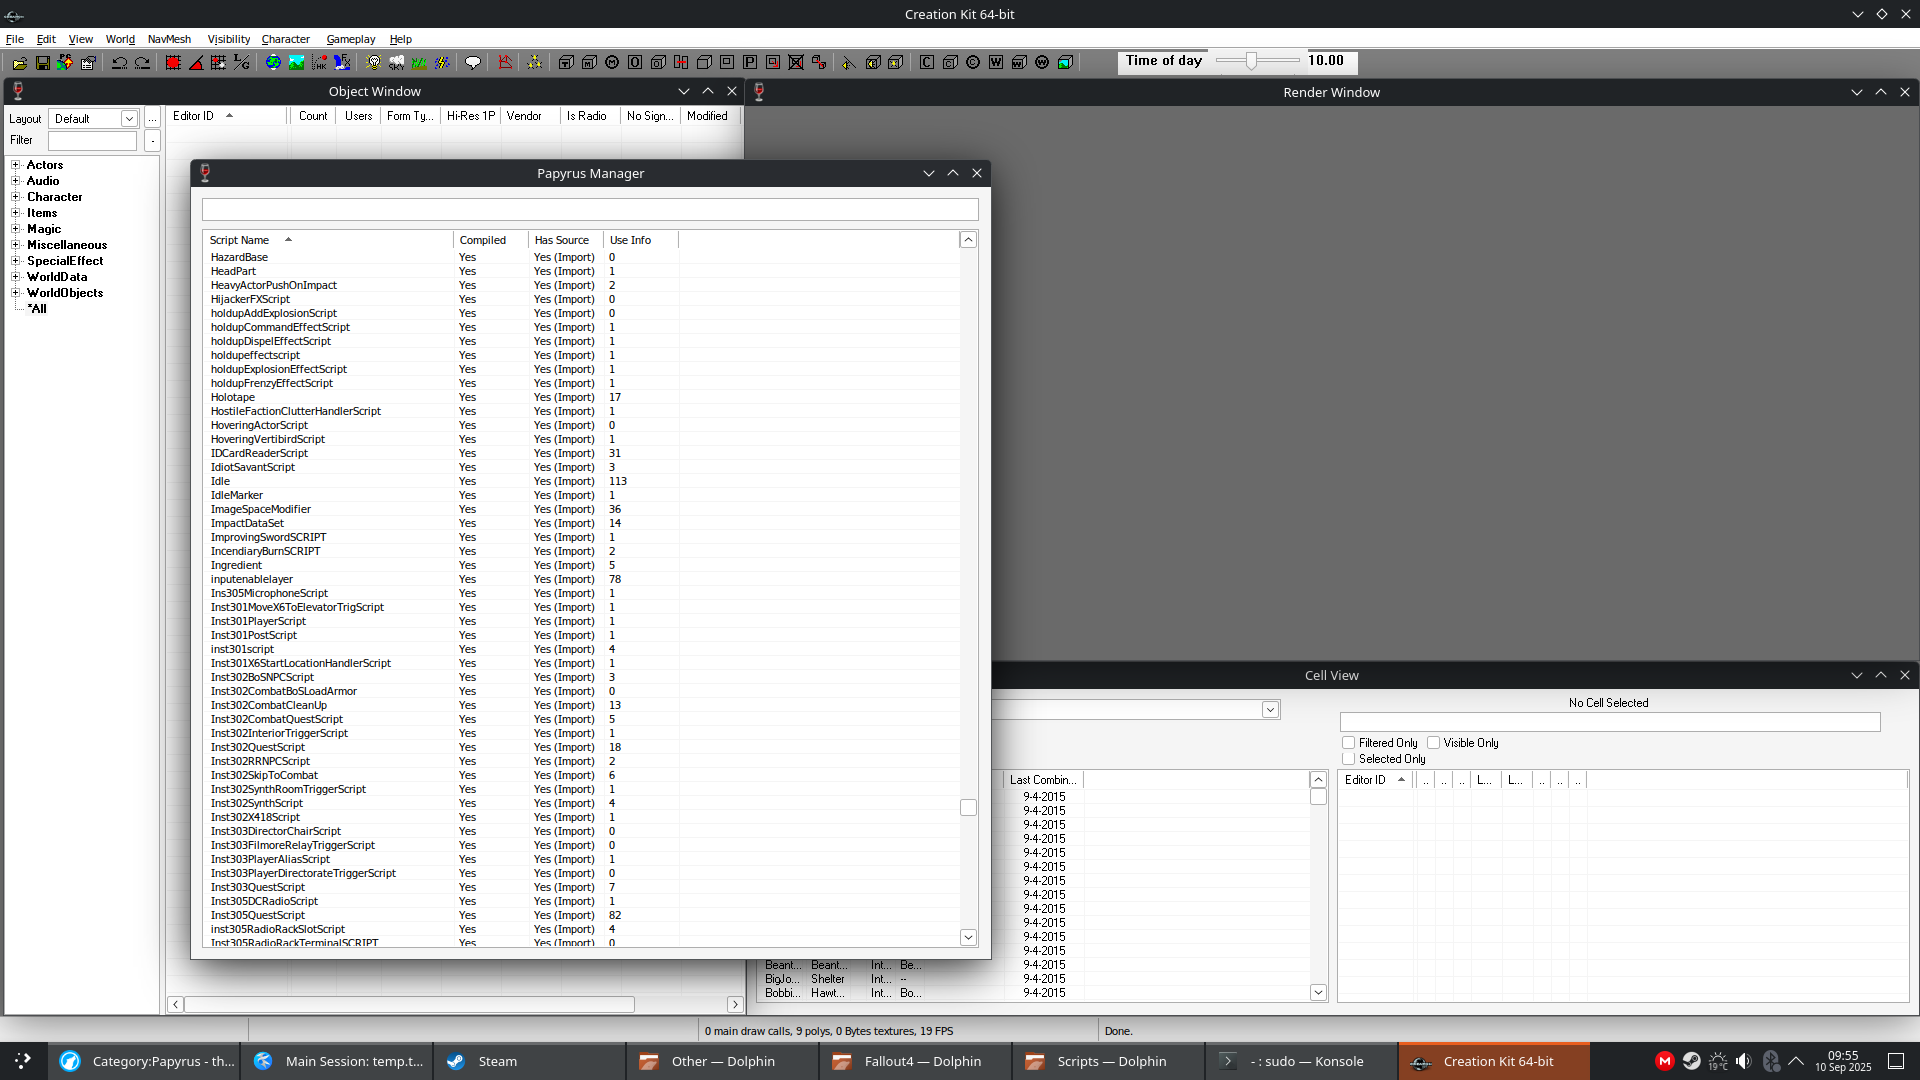Click the speech bubble dialogue icon
Image resolution: width=1920 pixels, height=1080 pixels.
coord(473,62)
